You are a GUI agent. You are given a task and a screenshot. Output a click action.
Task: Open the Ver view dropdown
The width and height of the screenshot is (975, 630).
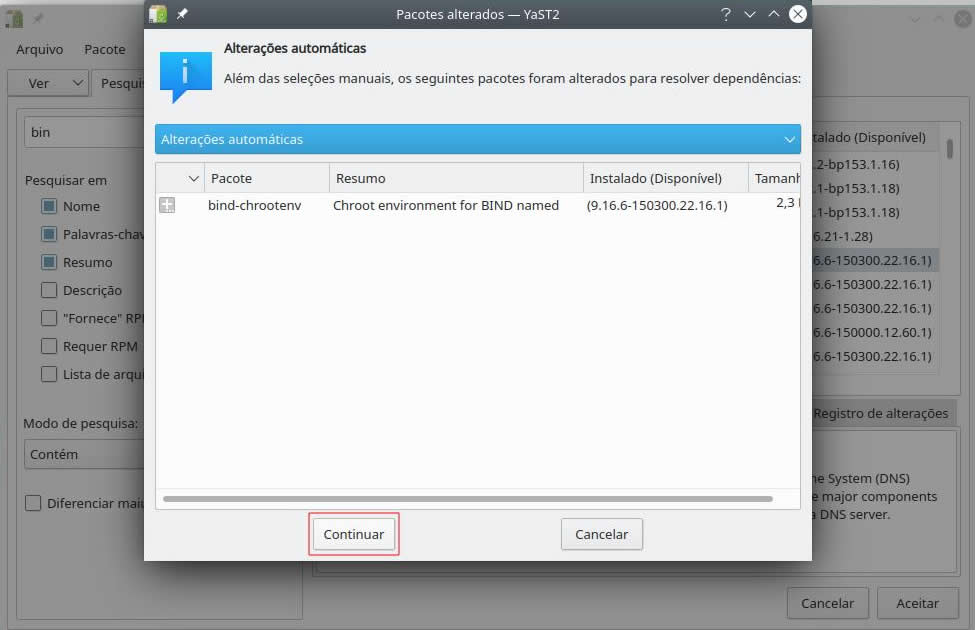click(48, 83)
